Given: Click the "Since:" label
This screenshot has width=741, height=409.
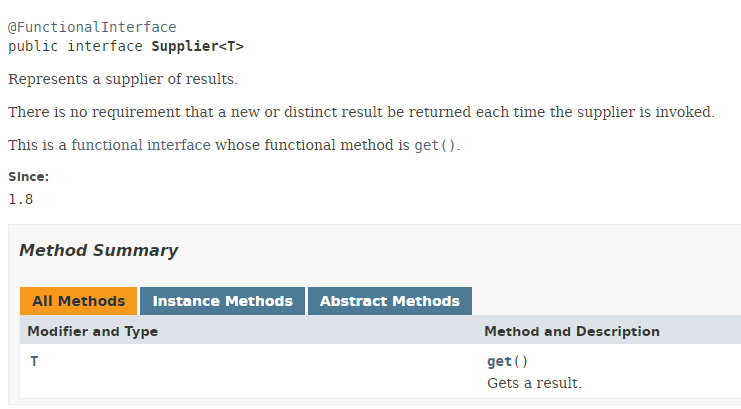Looking at the screenshot, I should [28, 177].
